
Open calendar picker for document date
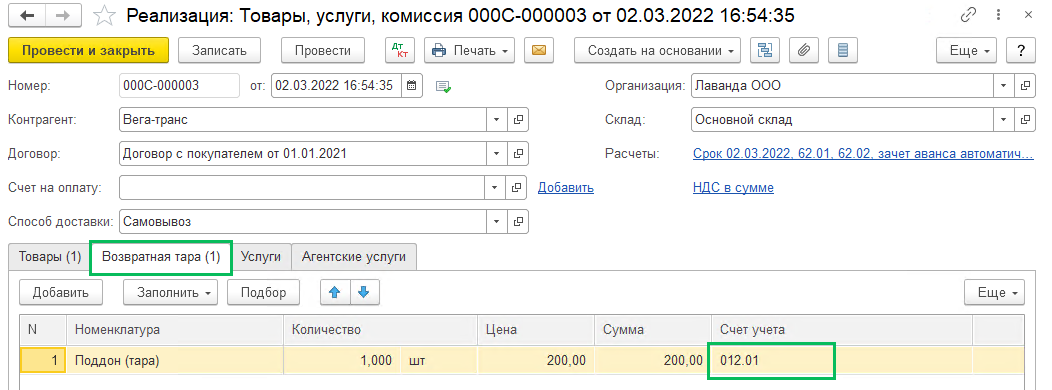(x=412, y=86)
